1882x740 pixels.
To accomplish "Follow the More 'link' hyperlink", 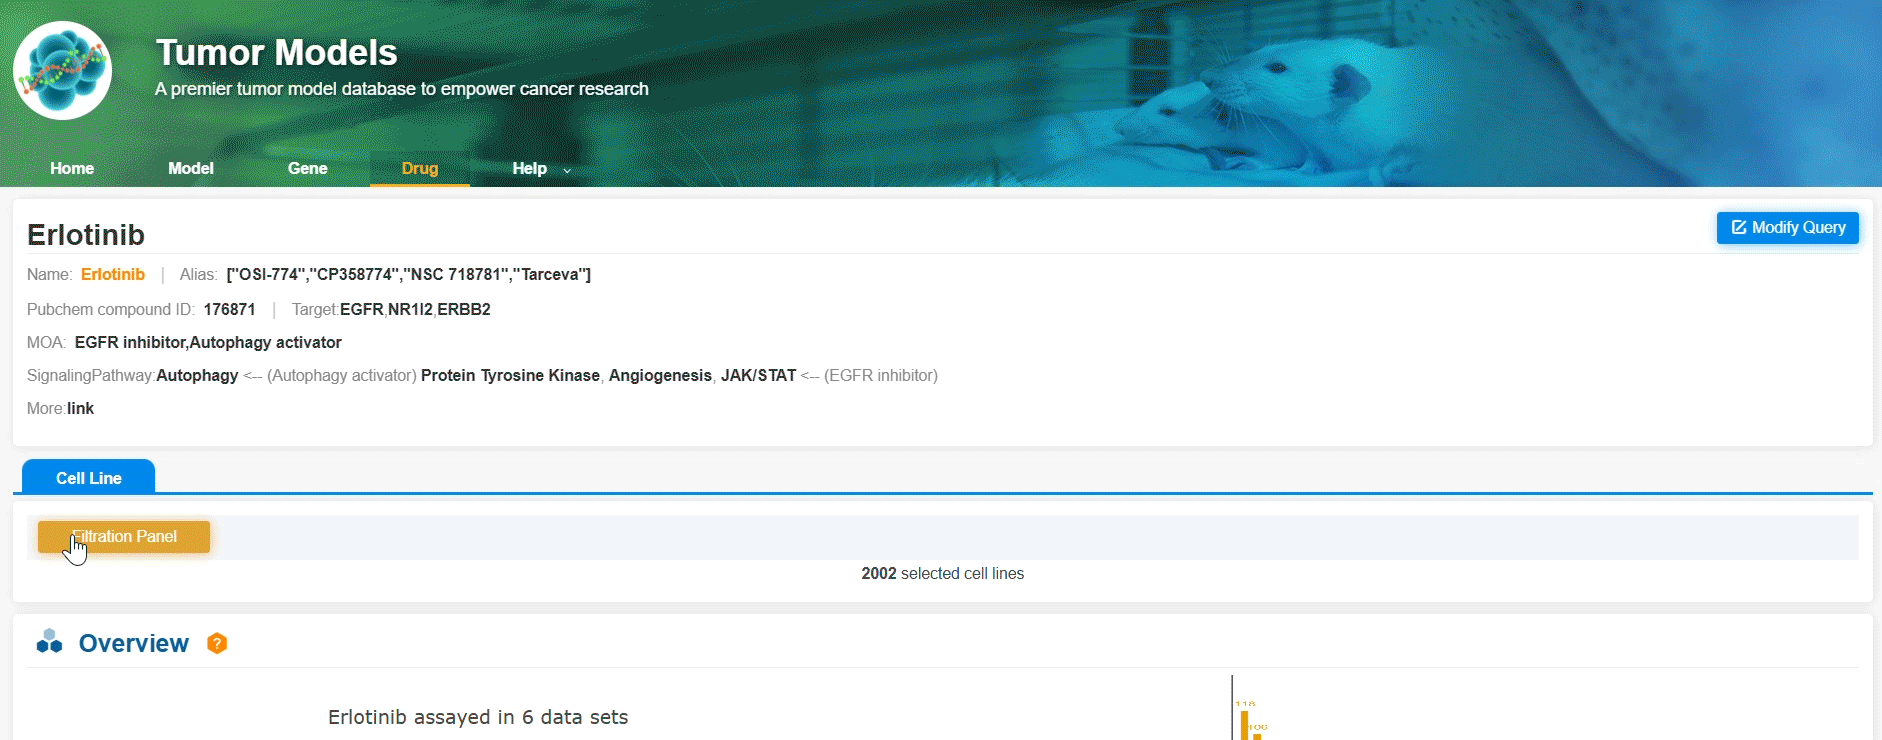I will tap(80, 409).
